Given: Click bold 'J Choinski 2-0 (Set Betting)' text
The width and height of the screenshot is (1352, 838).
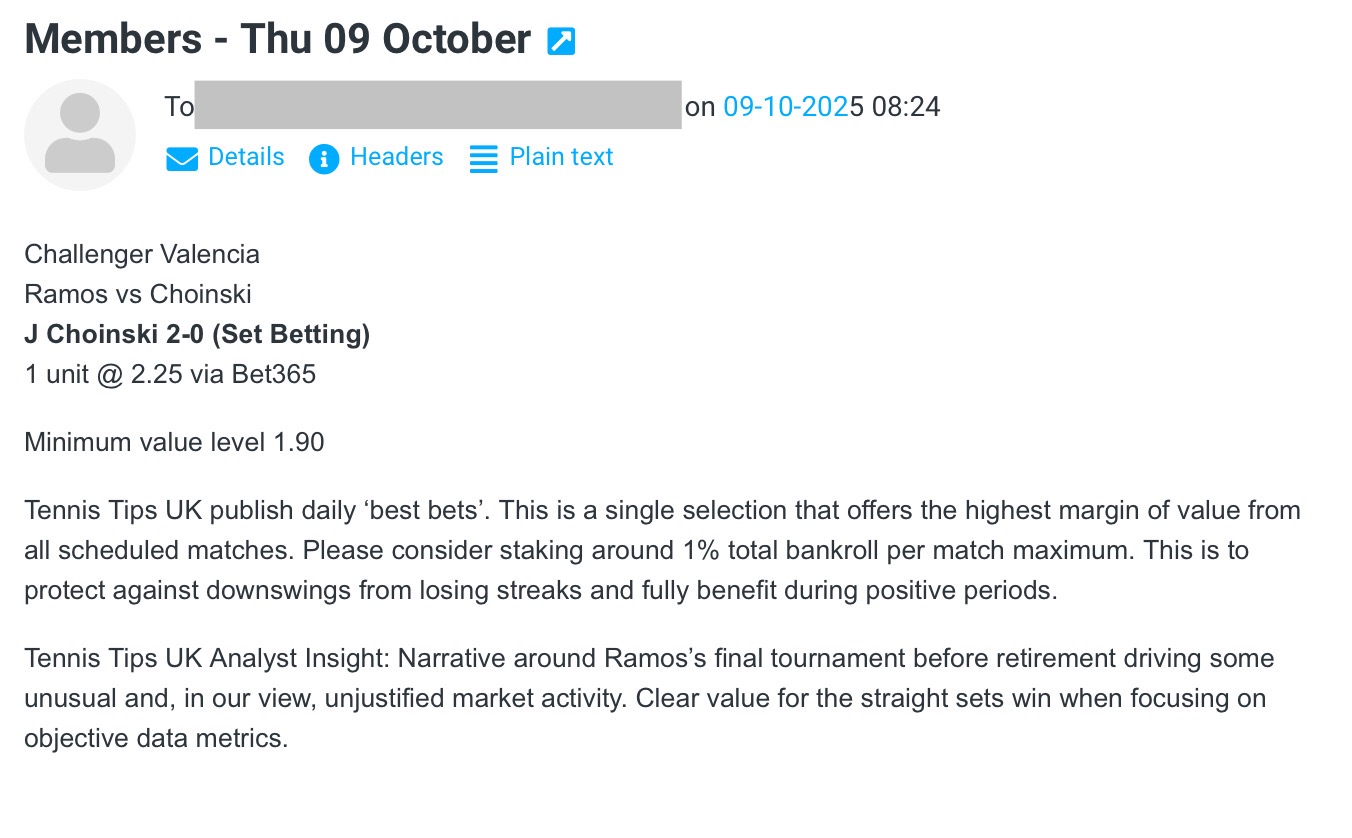Looking at the screenshot, I should [x=197, y=334].
